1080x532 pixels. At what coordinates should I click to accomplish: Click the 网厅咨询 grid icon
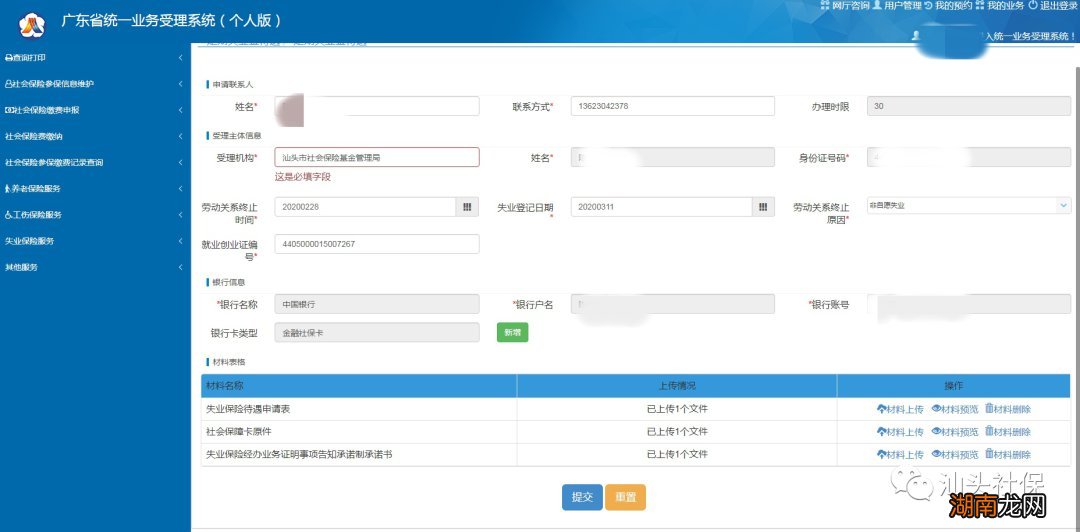[x=825, y=5]
